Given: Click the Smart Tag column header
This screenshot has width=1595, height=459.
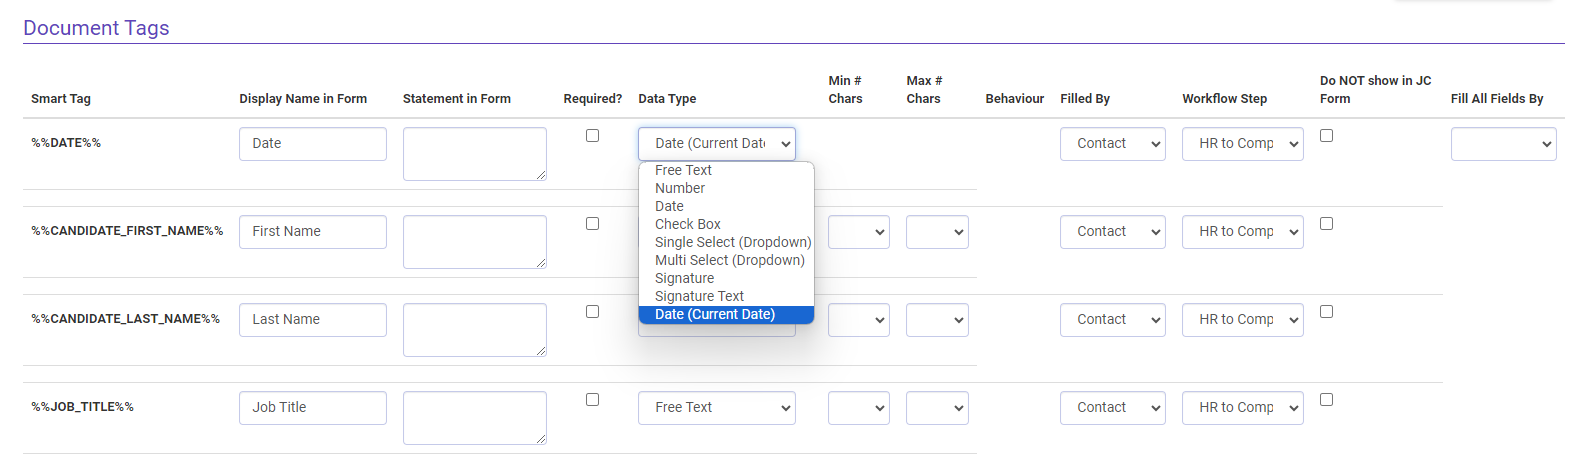Looking at the screenshot, I should pos(61,99).
